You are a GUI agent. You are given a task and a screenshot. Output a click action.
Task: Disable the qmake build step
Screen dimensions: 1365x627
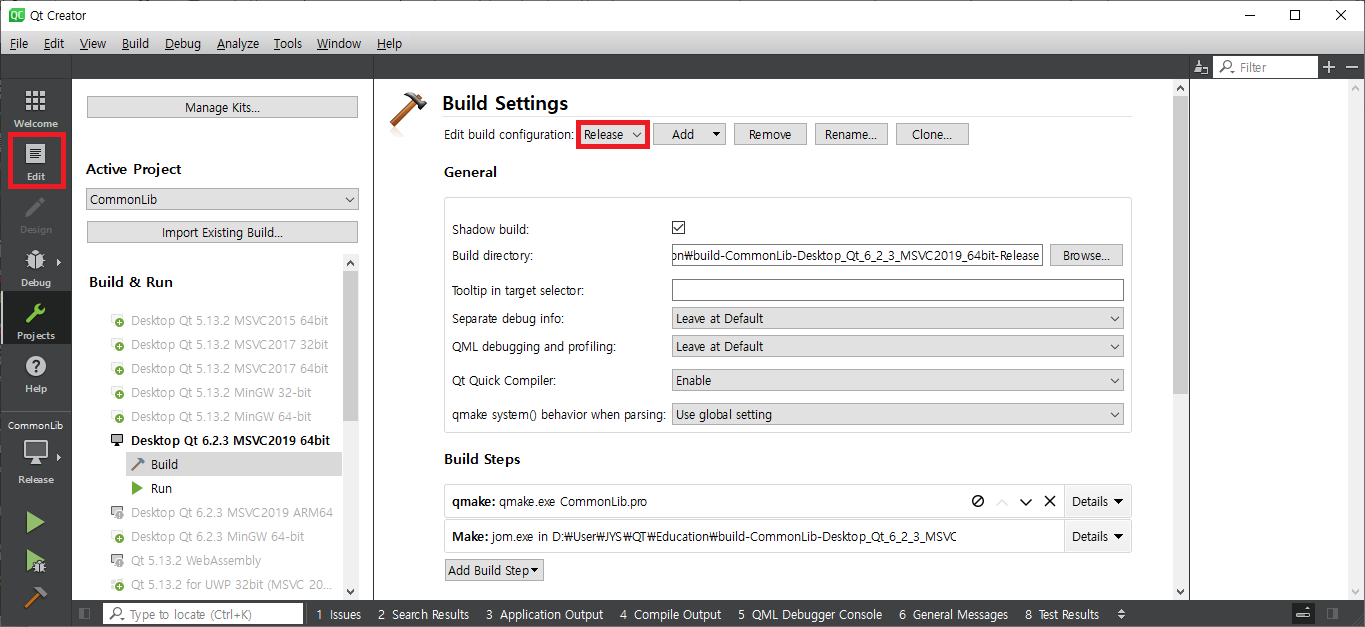pyautogui.click(x=977, y=501)
